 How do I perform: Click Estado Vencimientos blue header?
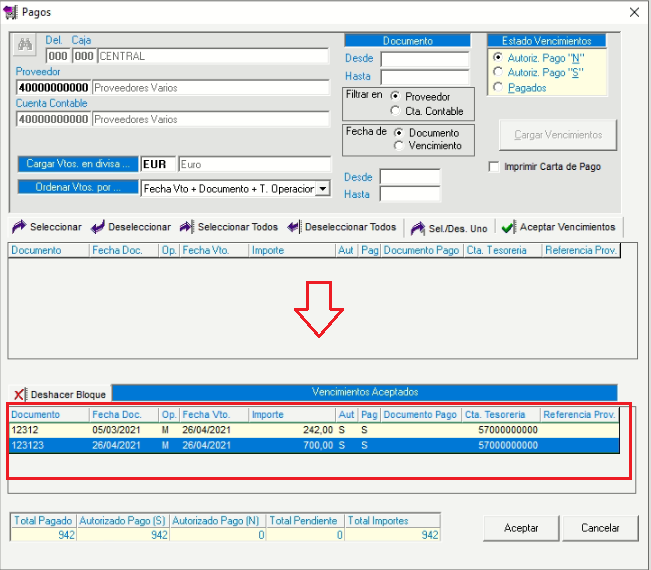coord(546,41)
